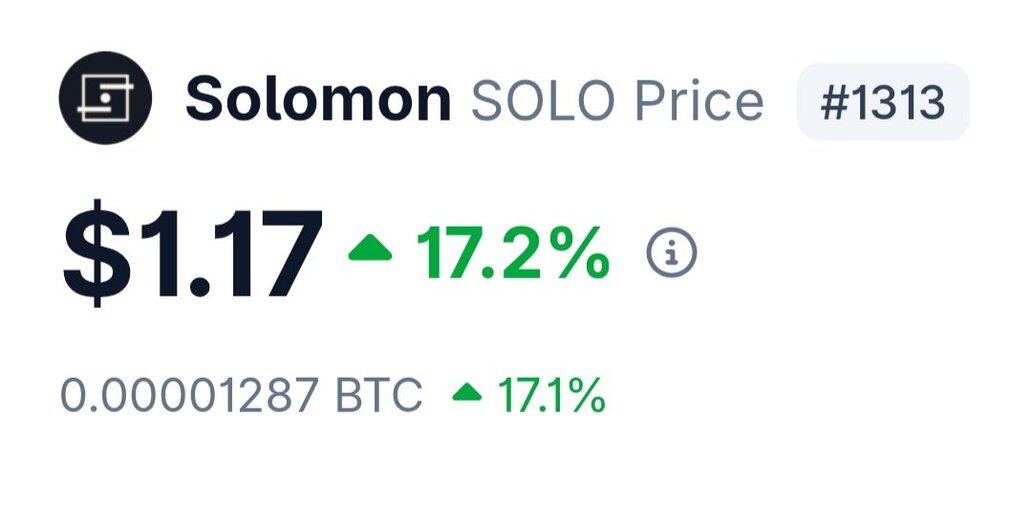Screen dimensions: 1032x525
Task: Click the $1.17 price value
Action: coord(193,256)
